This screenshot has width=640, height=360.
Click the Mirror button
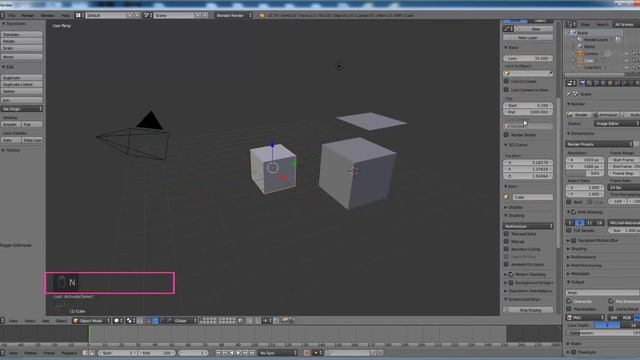[22, 57]
